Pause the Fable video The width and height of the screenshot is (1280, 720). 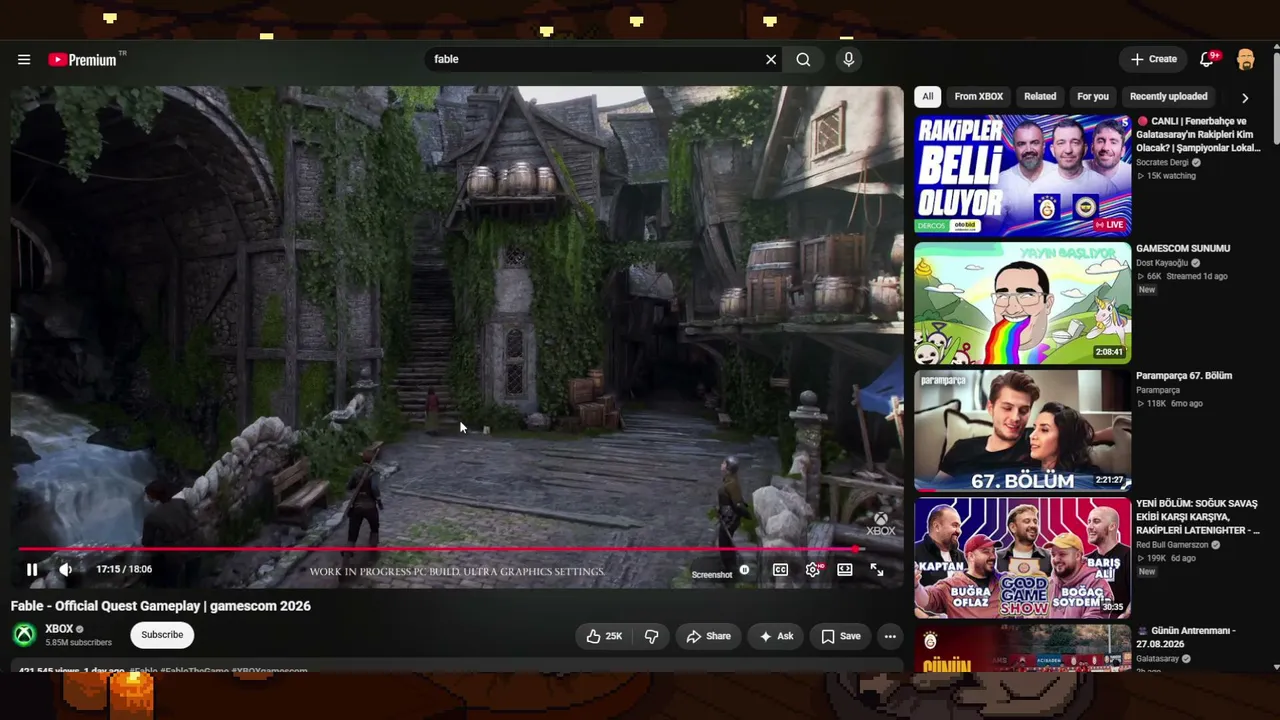pyautogui.click(x=32, y=570)
